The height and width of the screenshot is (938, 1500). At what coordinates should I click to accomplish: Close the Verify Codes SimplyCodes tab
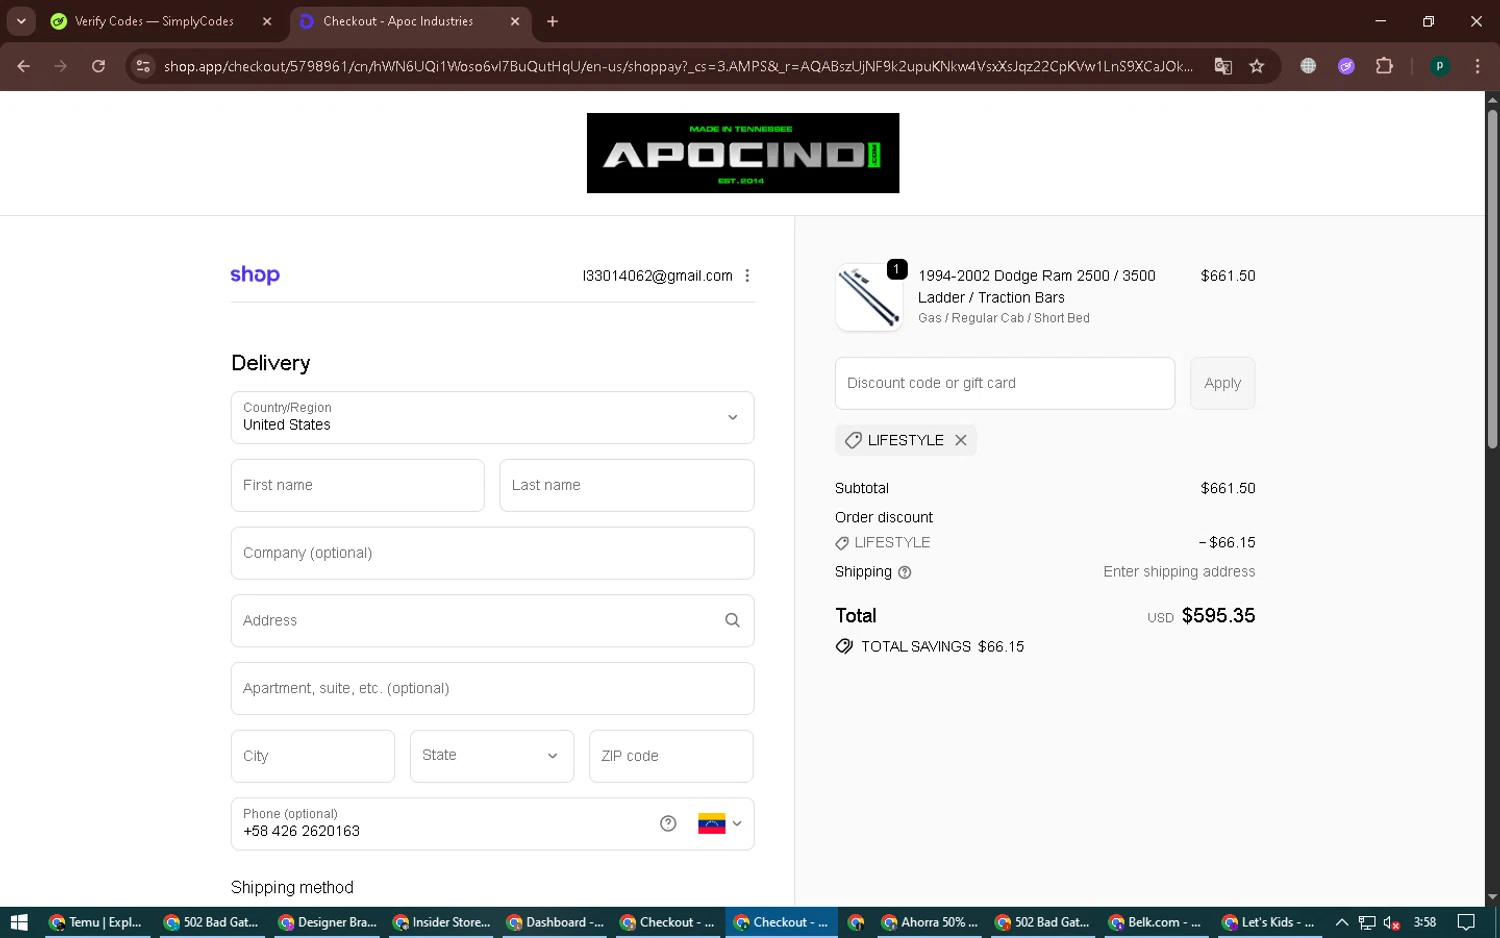[x=267, y=21]
